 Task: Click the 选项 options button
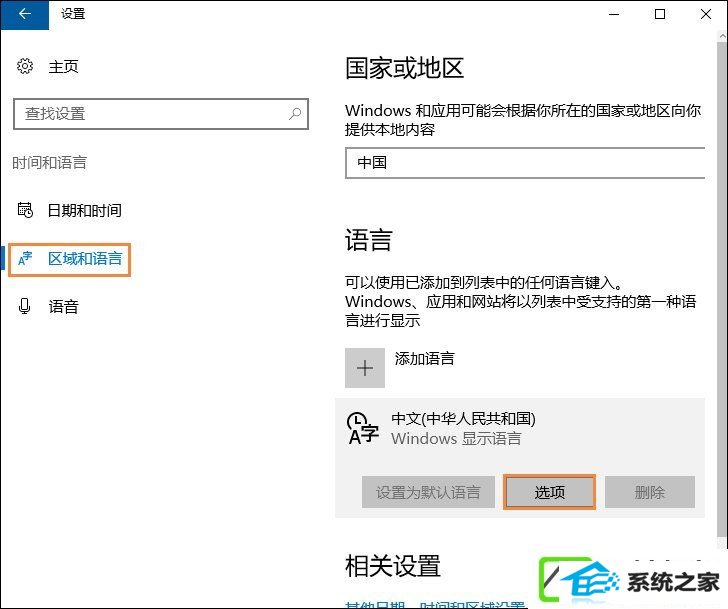tap(549, 492)
